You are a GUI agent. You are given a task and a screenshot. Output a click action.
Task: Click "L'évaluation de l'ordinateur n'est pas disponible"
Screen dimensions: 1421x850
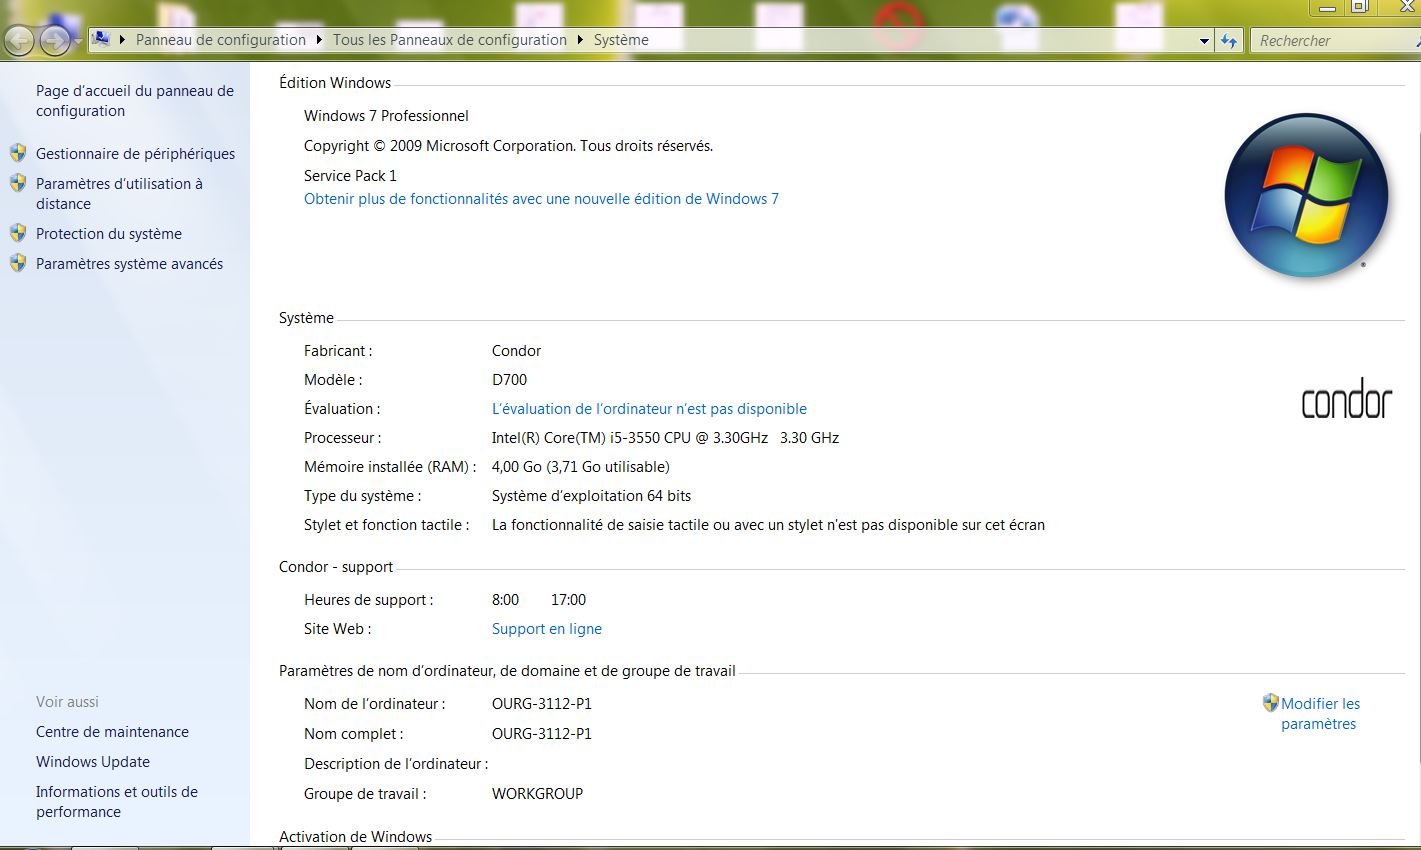649,409
